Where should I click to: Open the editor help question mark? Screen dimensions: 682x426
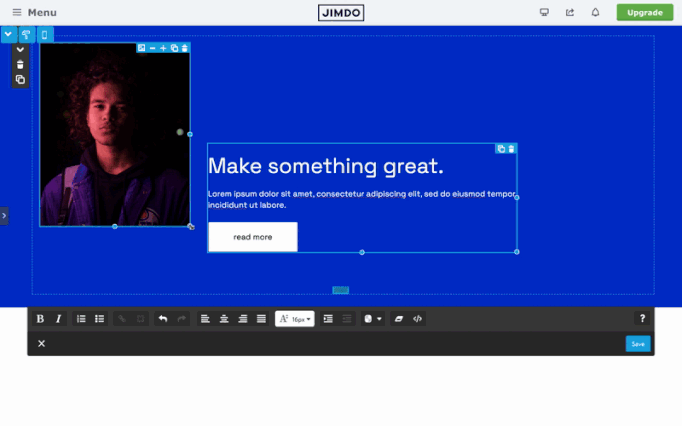point(642,319)
